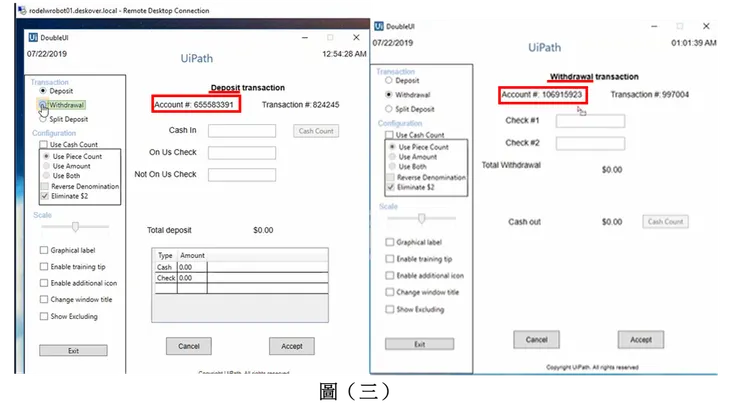Choose Use Piece Count in right window
This screenshot has width=740, height=415.
click(392, 147)
